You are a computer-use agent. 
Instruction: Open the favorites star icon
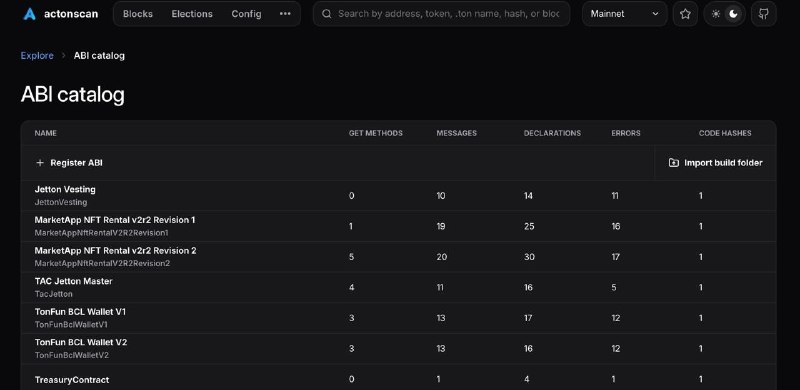685,14
